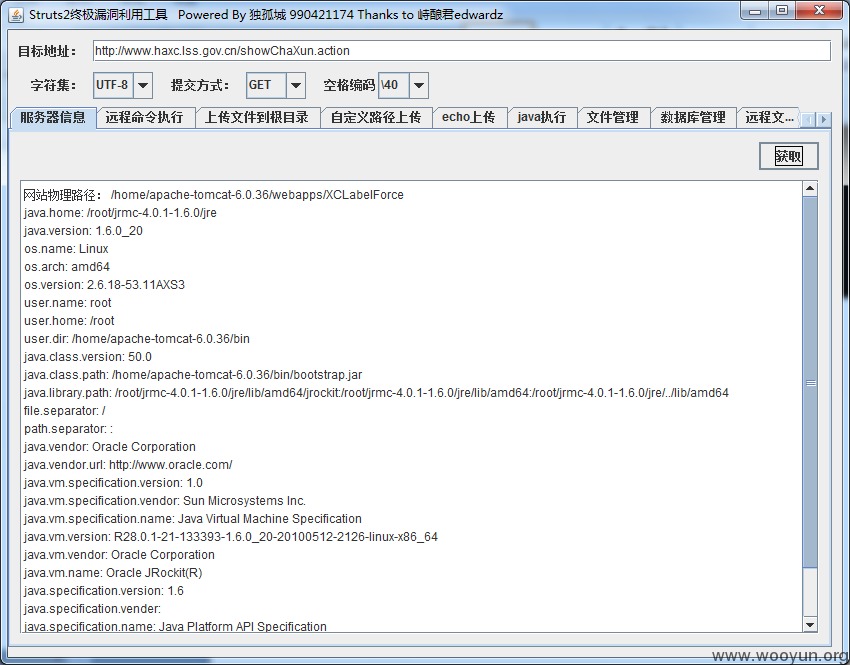Screen dimensions: 850x665
Task: Click the java.class.path bootstrap.jar line
Action: (193, 375)
